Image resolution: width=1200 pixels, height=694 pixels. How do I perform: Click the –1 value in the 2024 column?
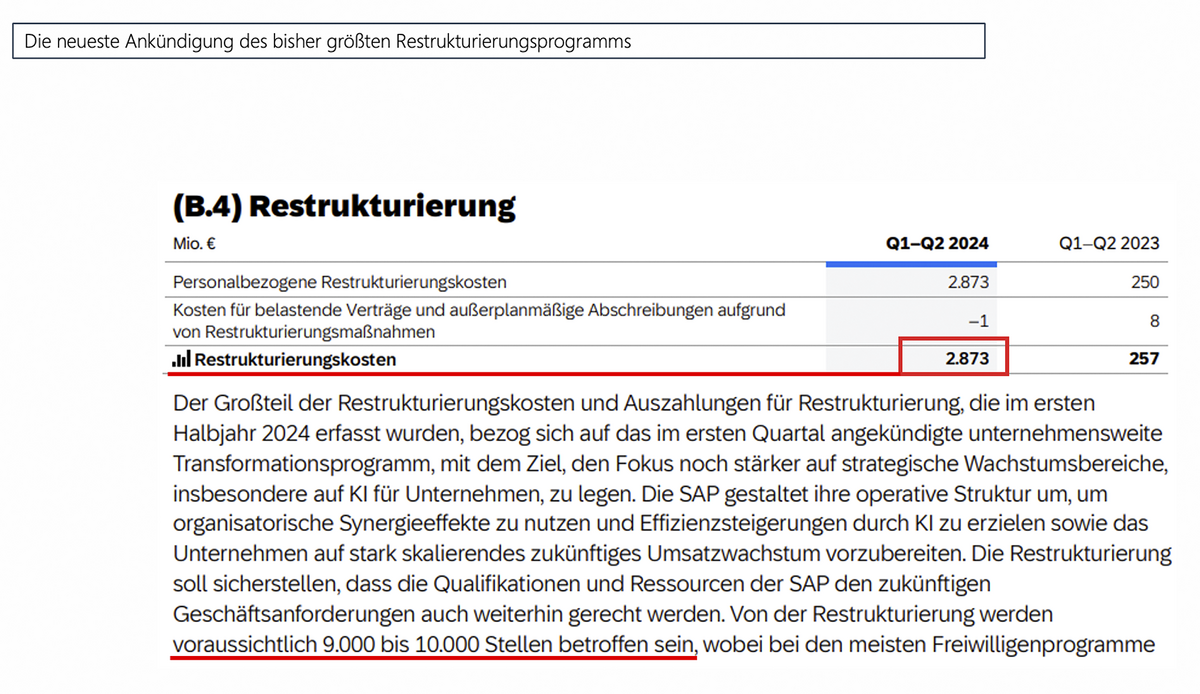(978, 321)
